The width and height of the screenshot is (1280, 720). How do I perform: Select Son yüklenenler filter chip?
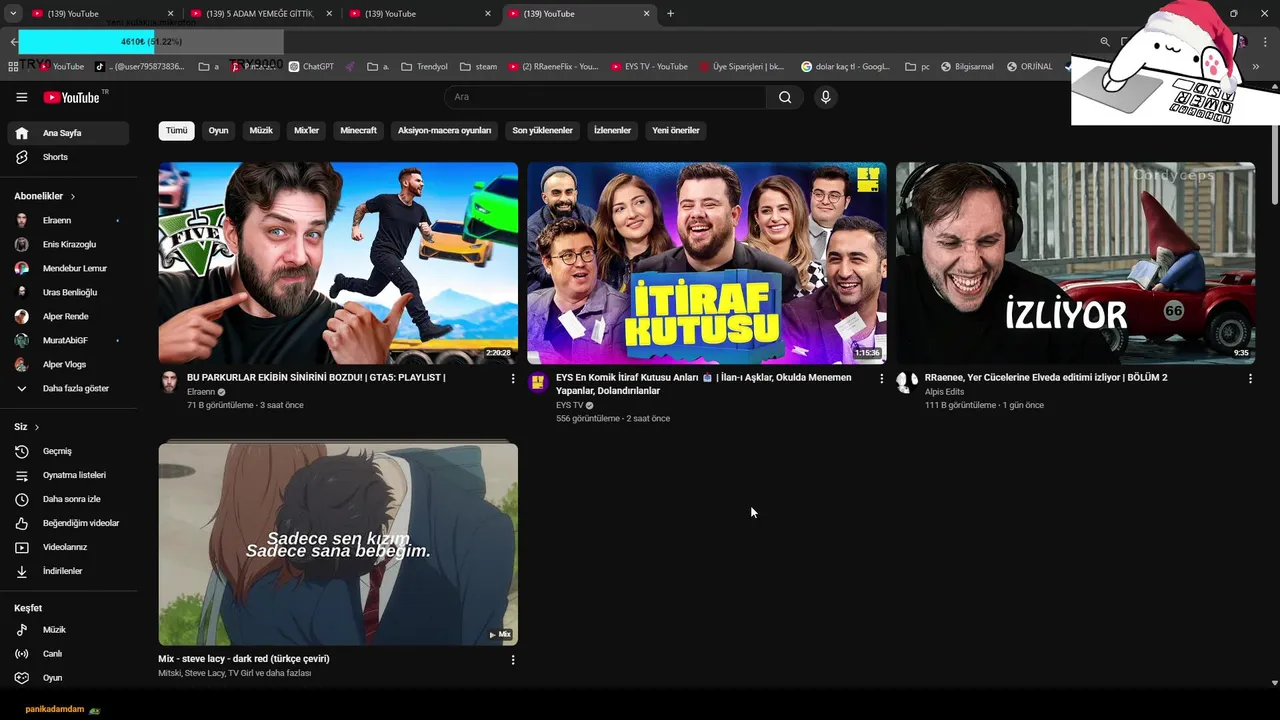click(x=542, y=130)
